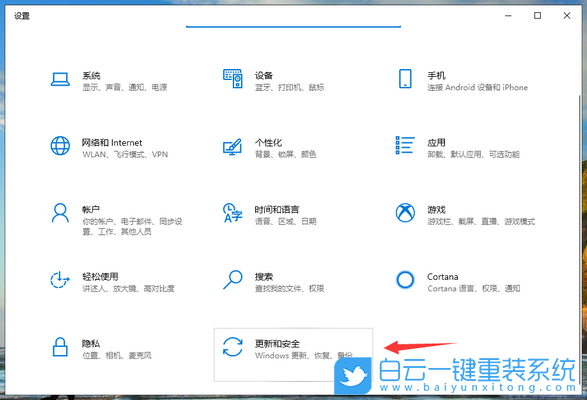Click the WLAN、飞行模式、VPN description
The image size is (587, 400).
point(125,154)
